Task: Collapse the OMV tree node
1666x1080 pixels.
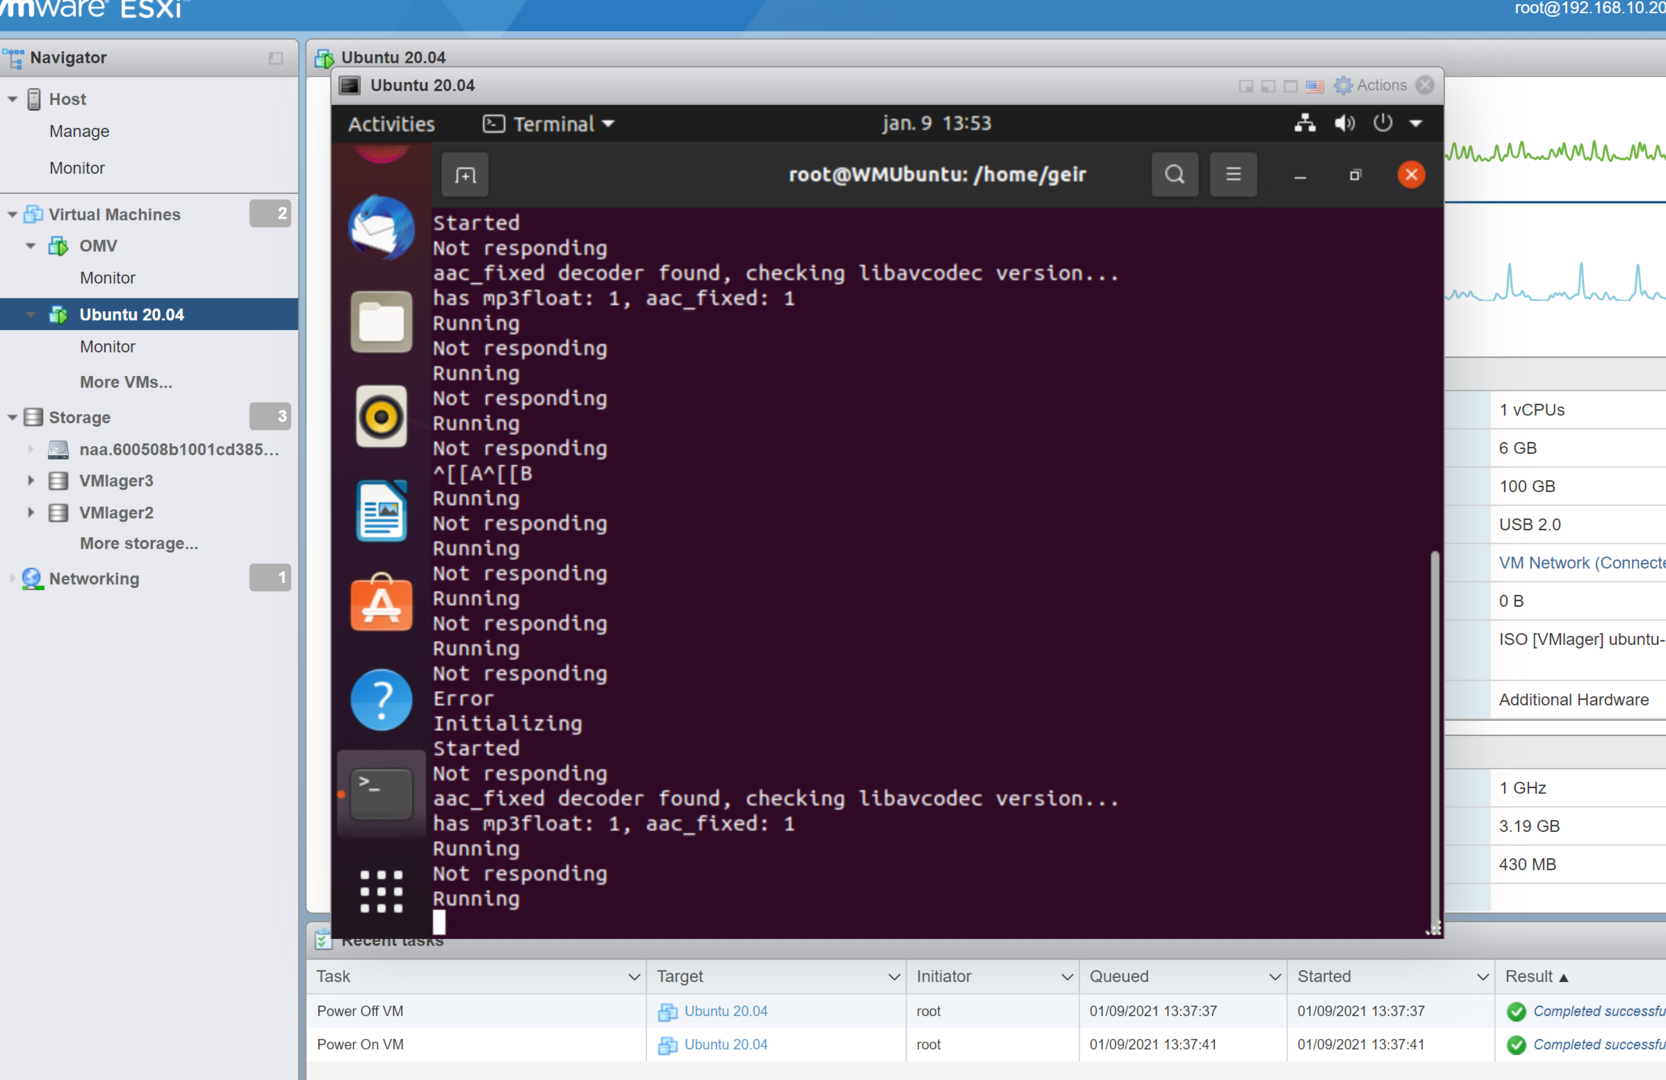Action: click(30, 246)
